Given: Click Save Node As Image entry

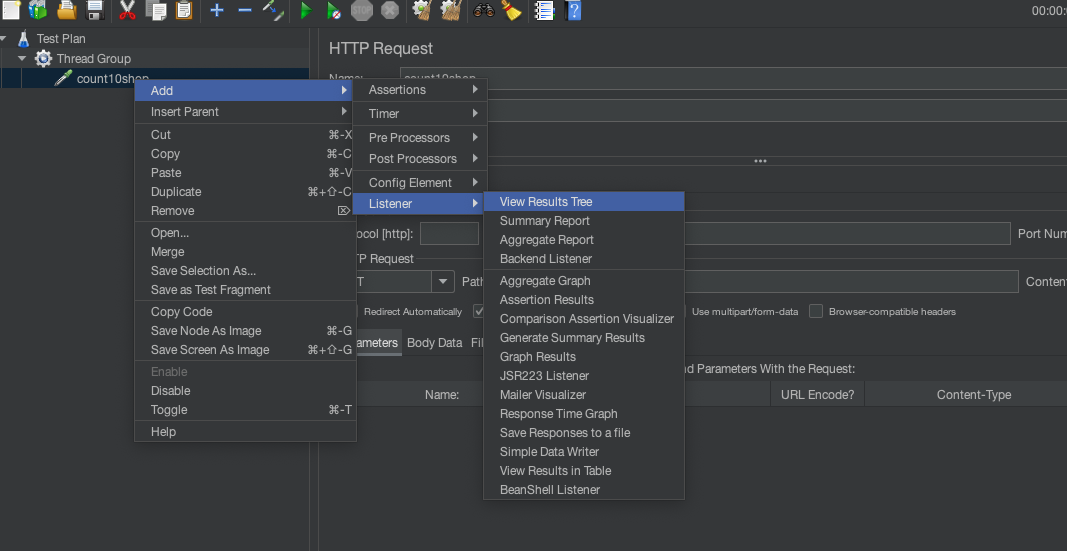Looking at the screenshot, I should [245, 331].
